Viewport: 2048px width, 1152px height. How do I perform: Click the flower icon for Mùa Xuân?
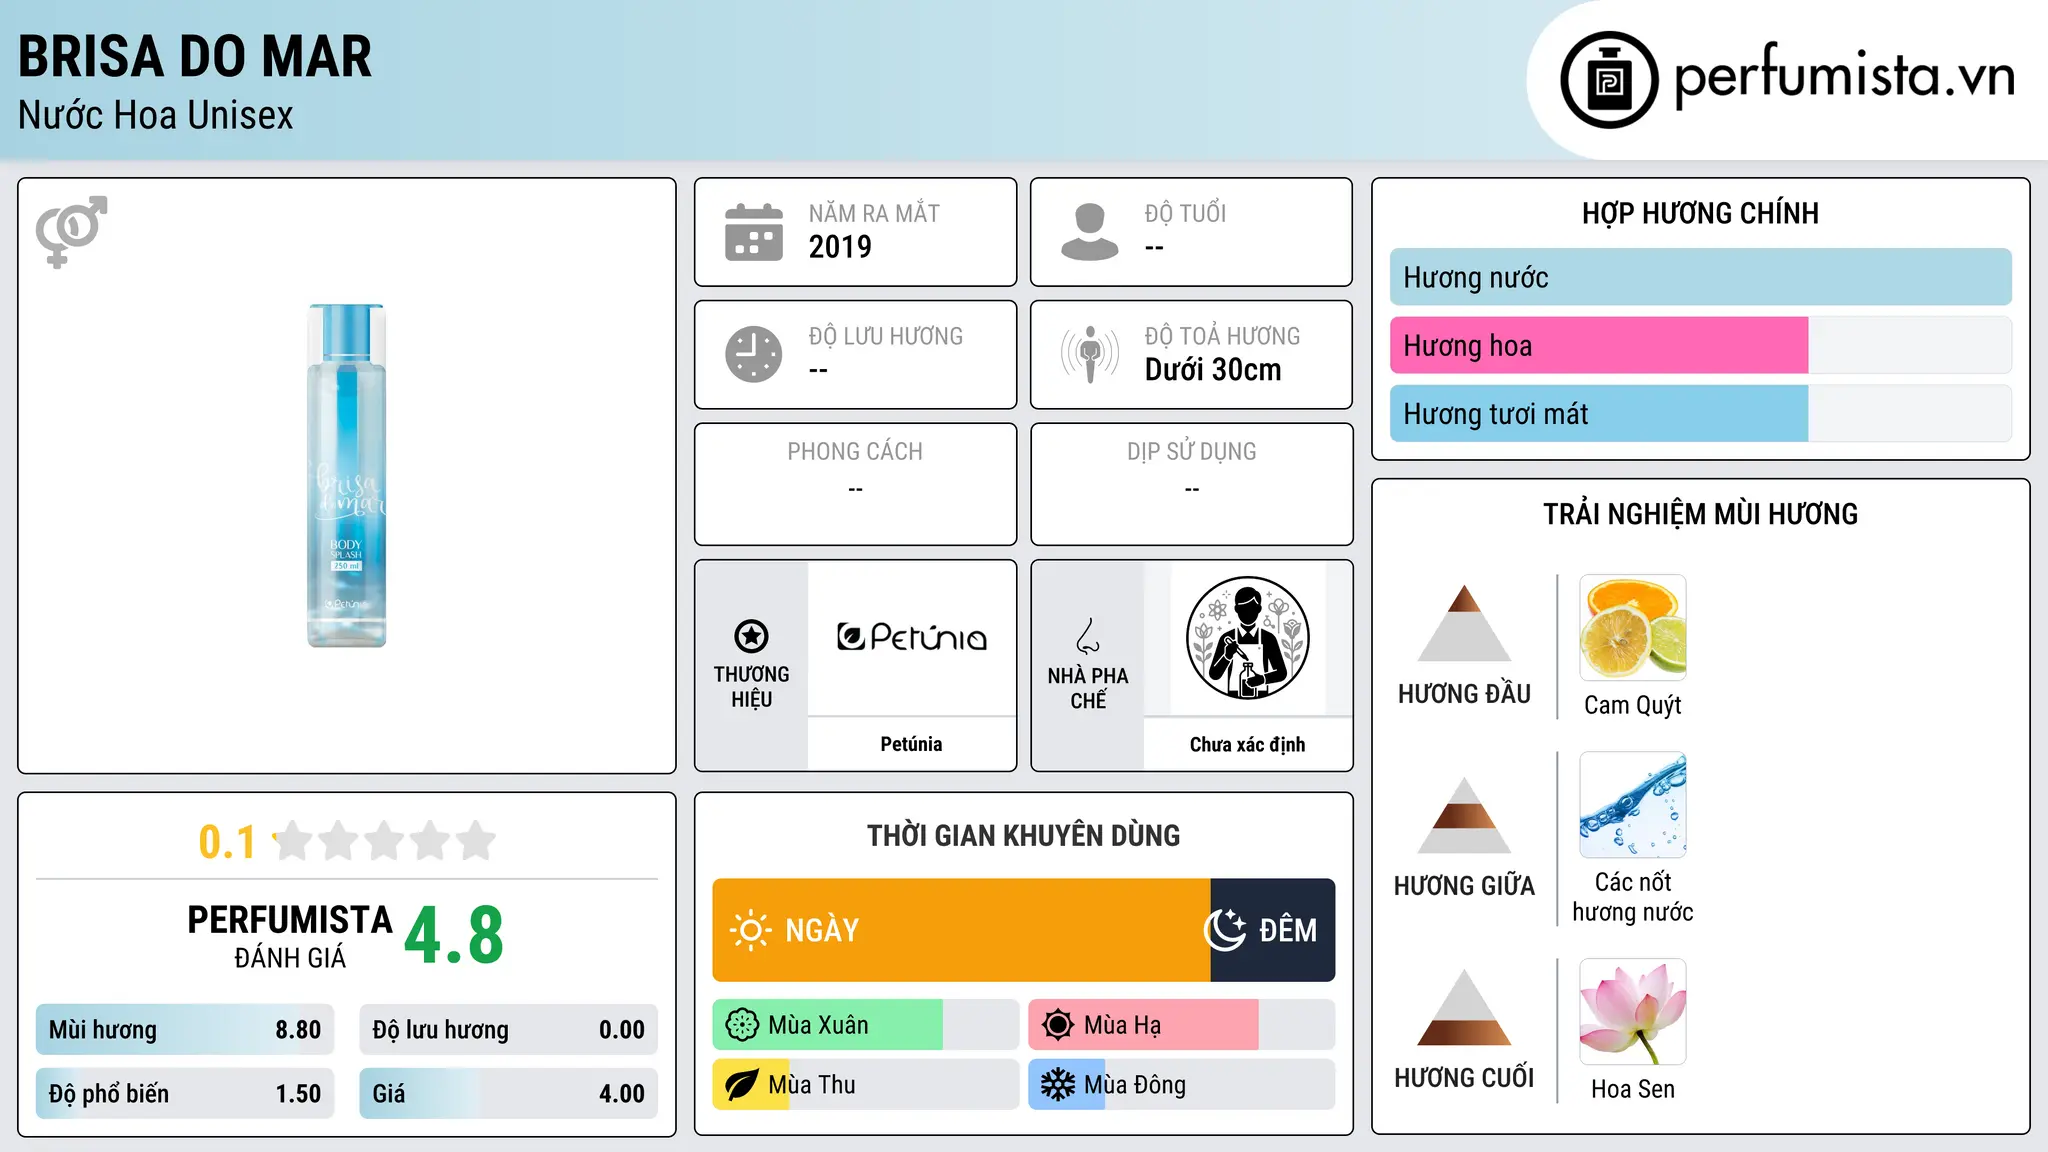pyautogui.click(x=742, y=1025)
